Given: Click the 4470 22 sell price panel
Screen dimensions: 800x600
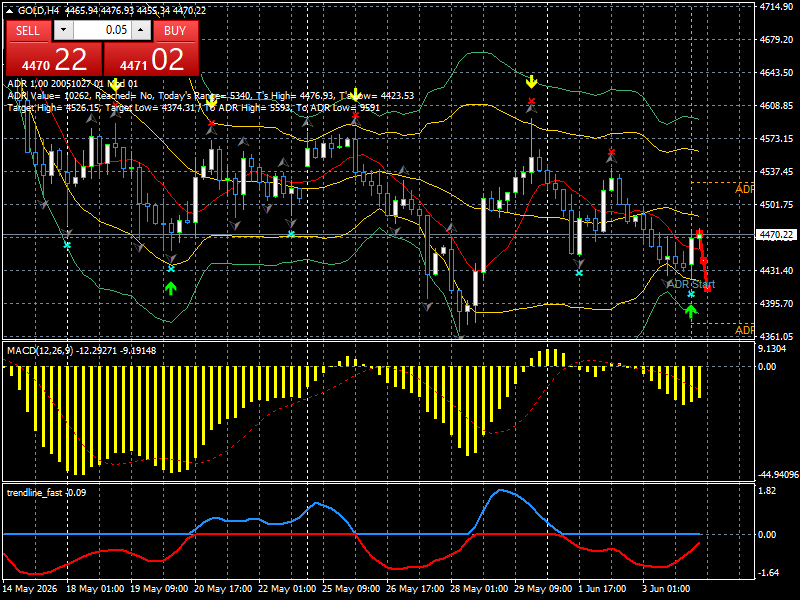Looking at the screenshot, I should click(x=54, y=60).
